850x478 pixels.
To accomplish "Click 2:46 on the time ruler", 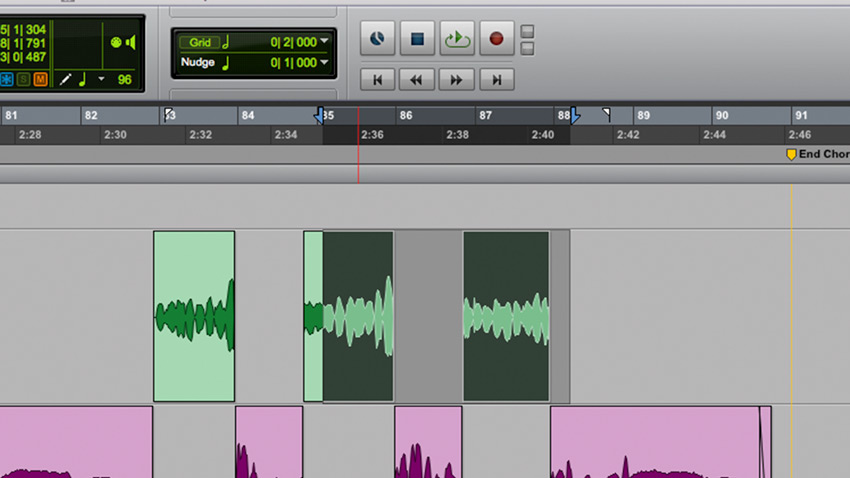I will [800, 135].
